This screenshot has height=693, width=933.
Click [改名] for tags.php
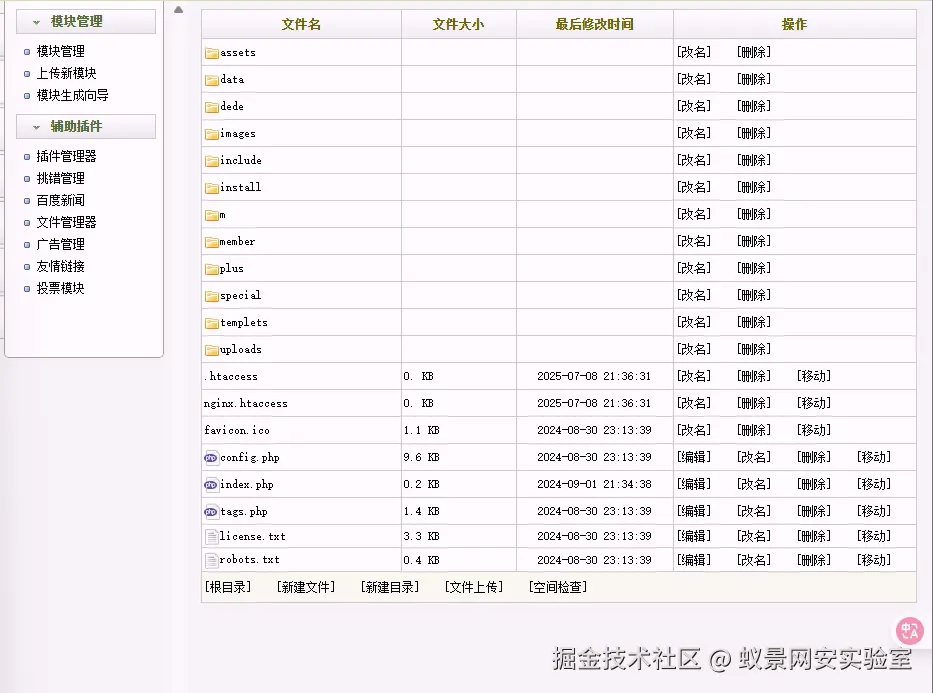pyautogui.click(x=754, y=511)
